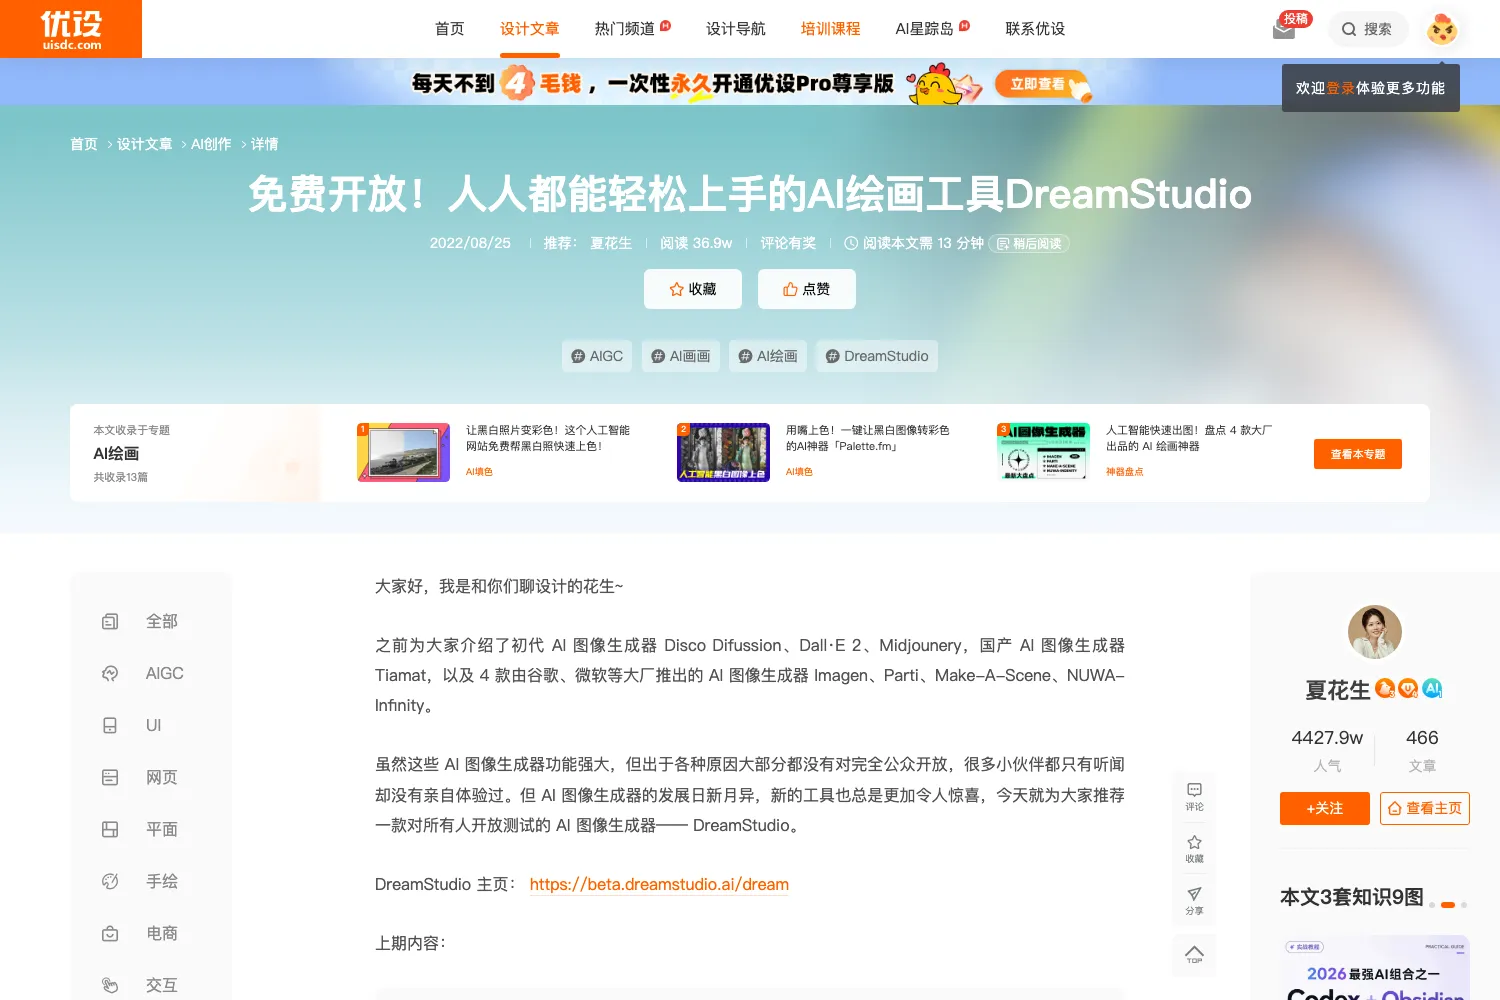
Task: Open thumbnail of Palette.fm article
Action: tap(724, 452)
